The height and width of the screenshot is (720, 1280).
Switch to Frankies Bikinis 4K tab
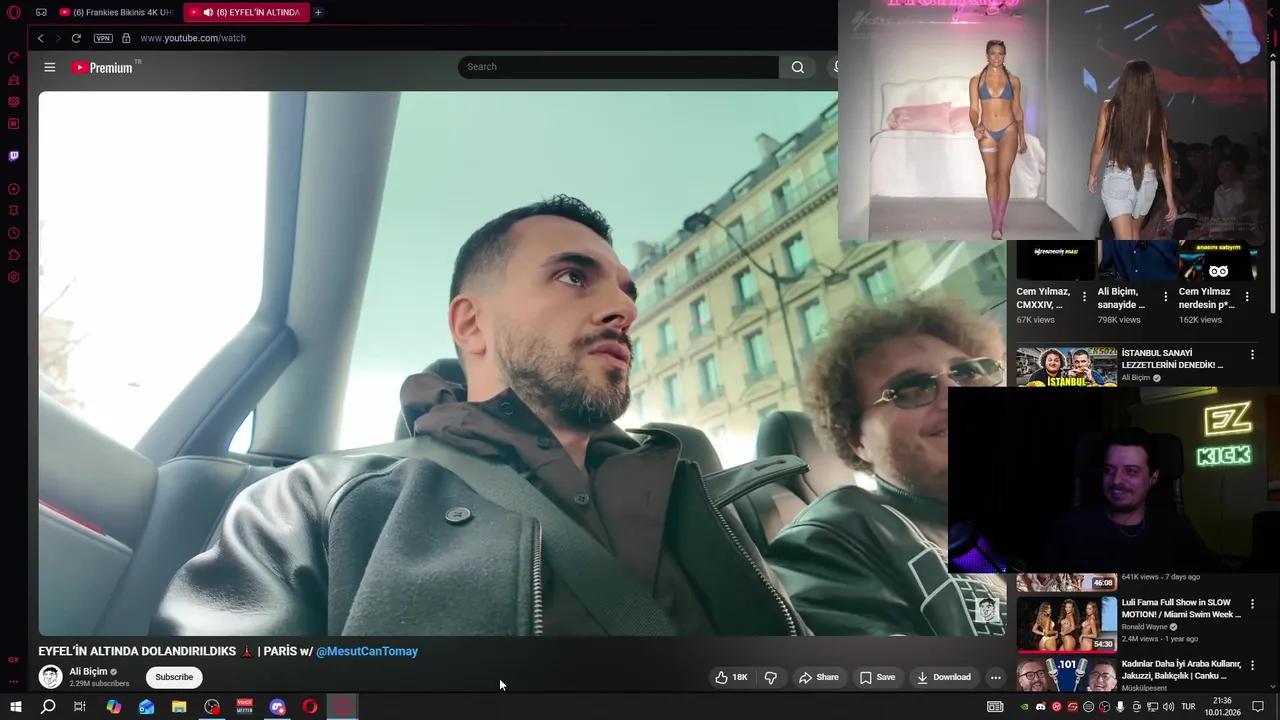pos(116,12)
